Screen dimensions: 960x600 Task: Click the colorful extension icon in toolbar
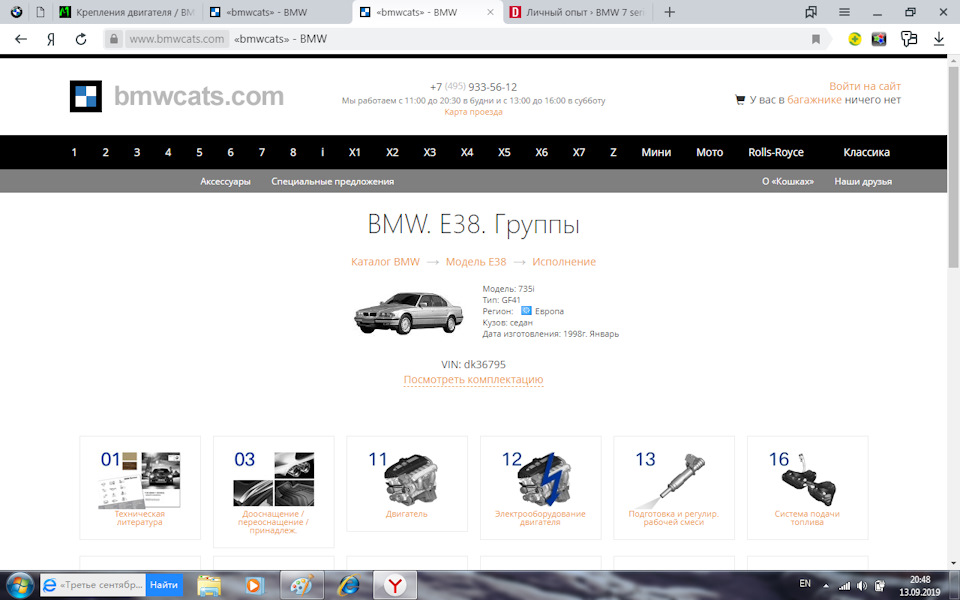tap(879, 39)
